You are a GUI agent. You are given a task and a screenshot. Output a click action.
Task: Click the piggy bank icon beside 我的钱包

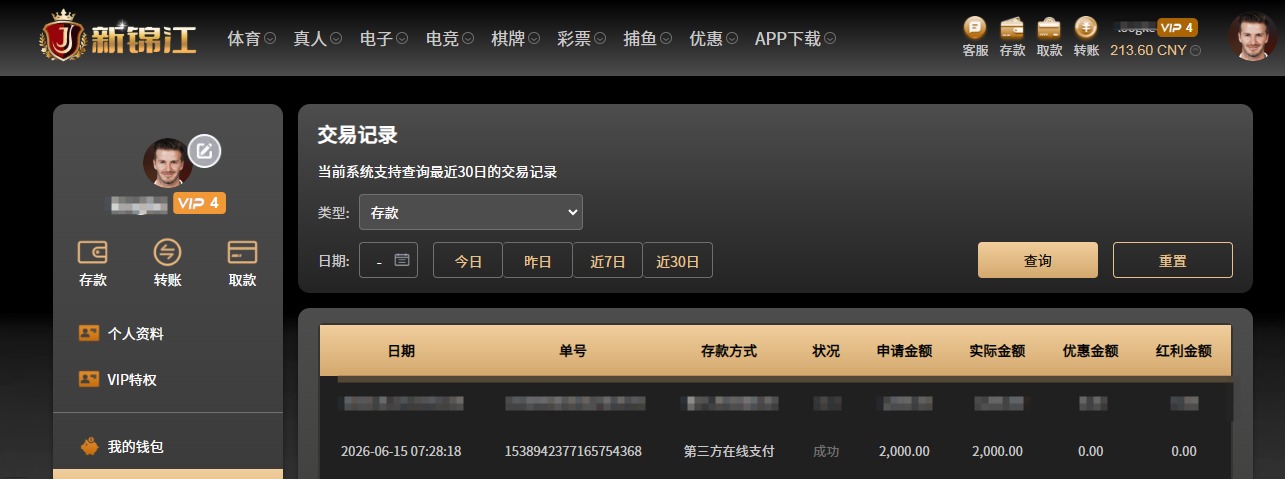(89, 446)
